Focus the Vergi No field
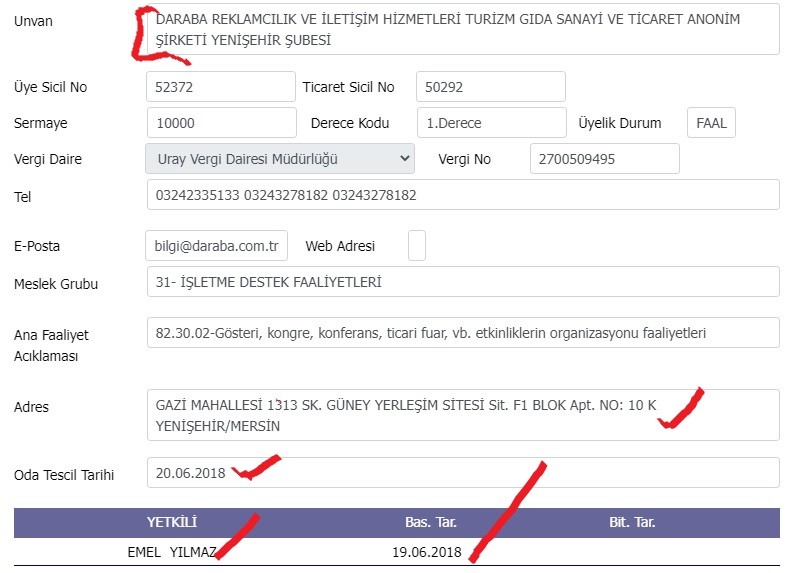Image resolution: width=794 pixels, height=573 pixels. coord(605,158)
